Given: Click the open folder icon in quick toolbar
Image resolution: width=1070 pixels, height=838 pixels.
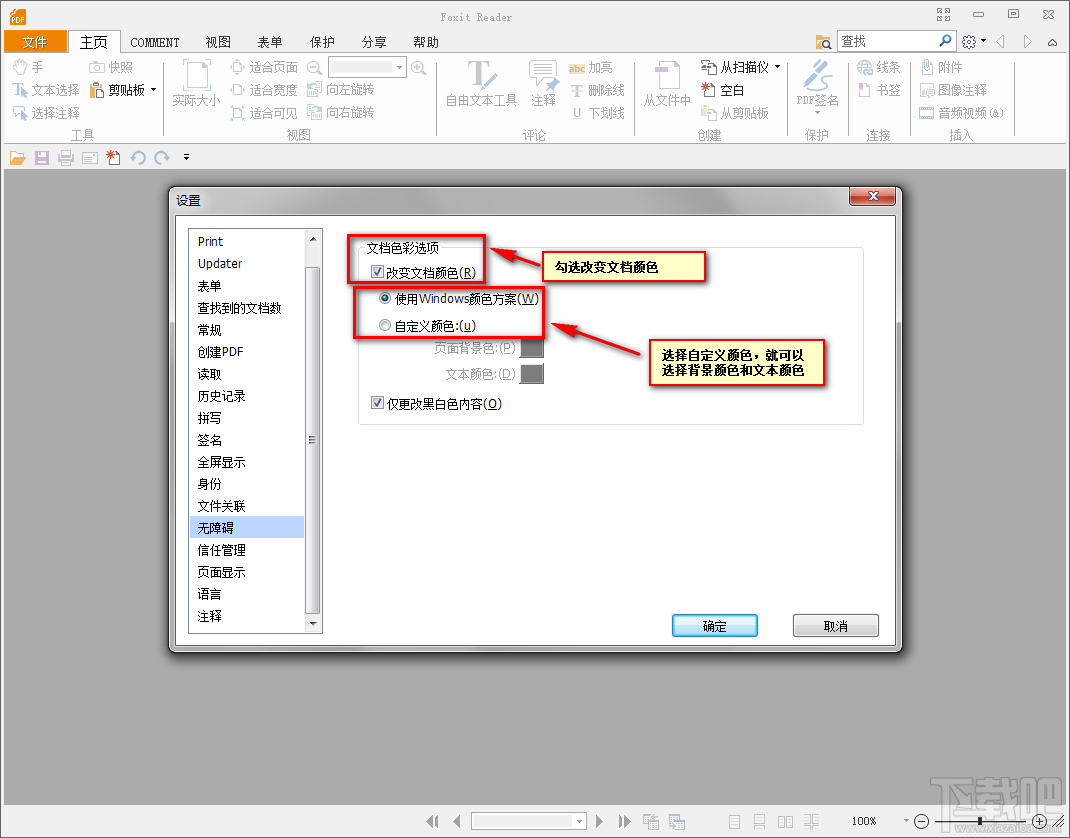Looking at the screenshot, I should click(x=17, y=158).
